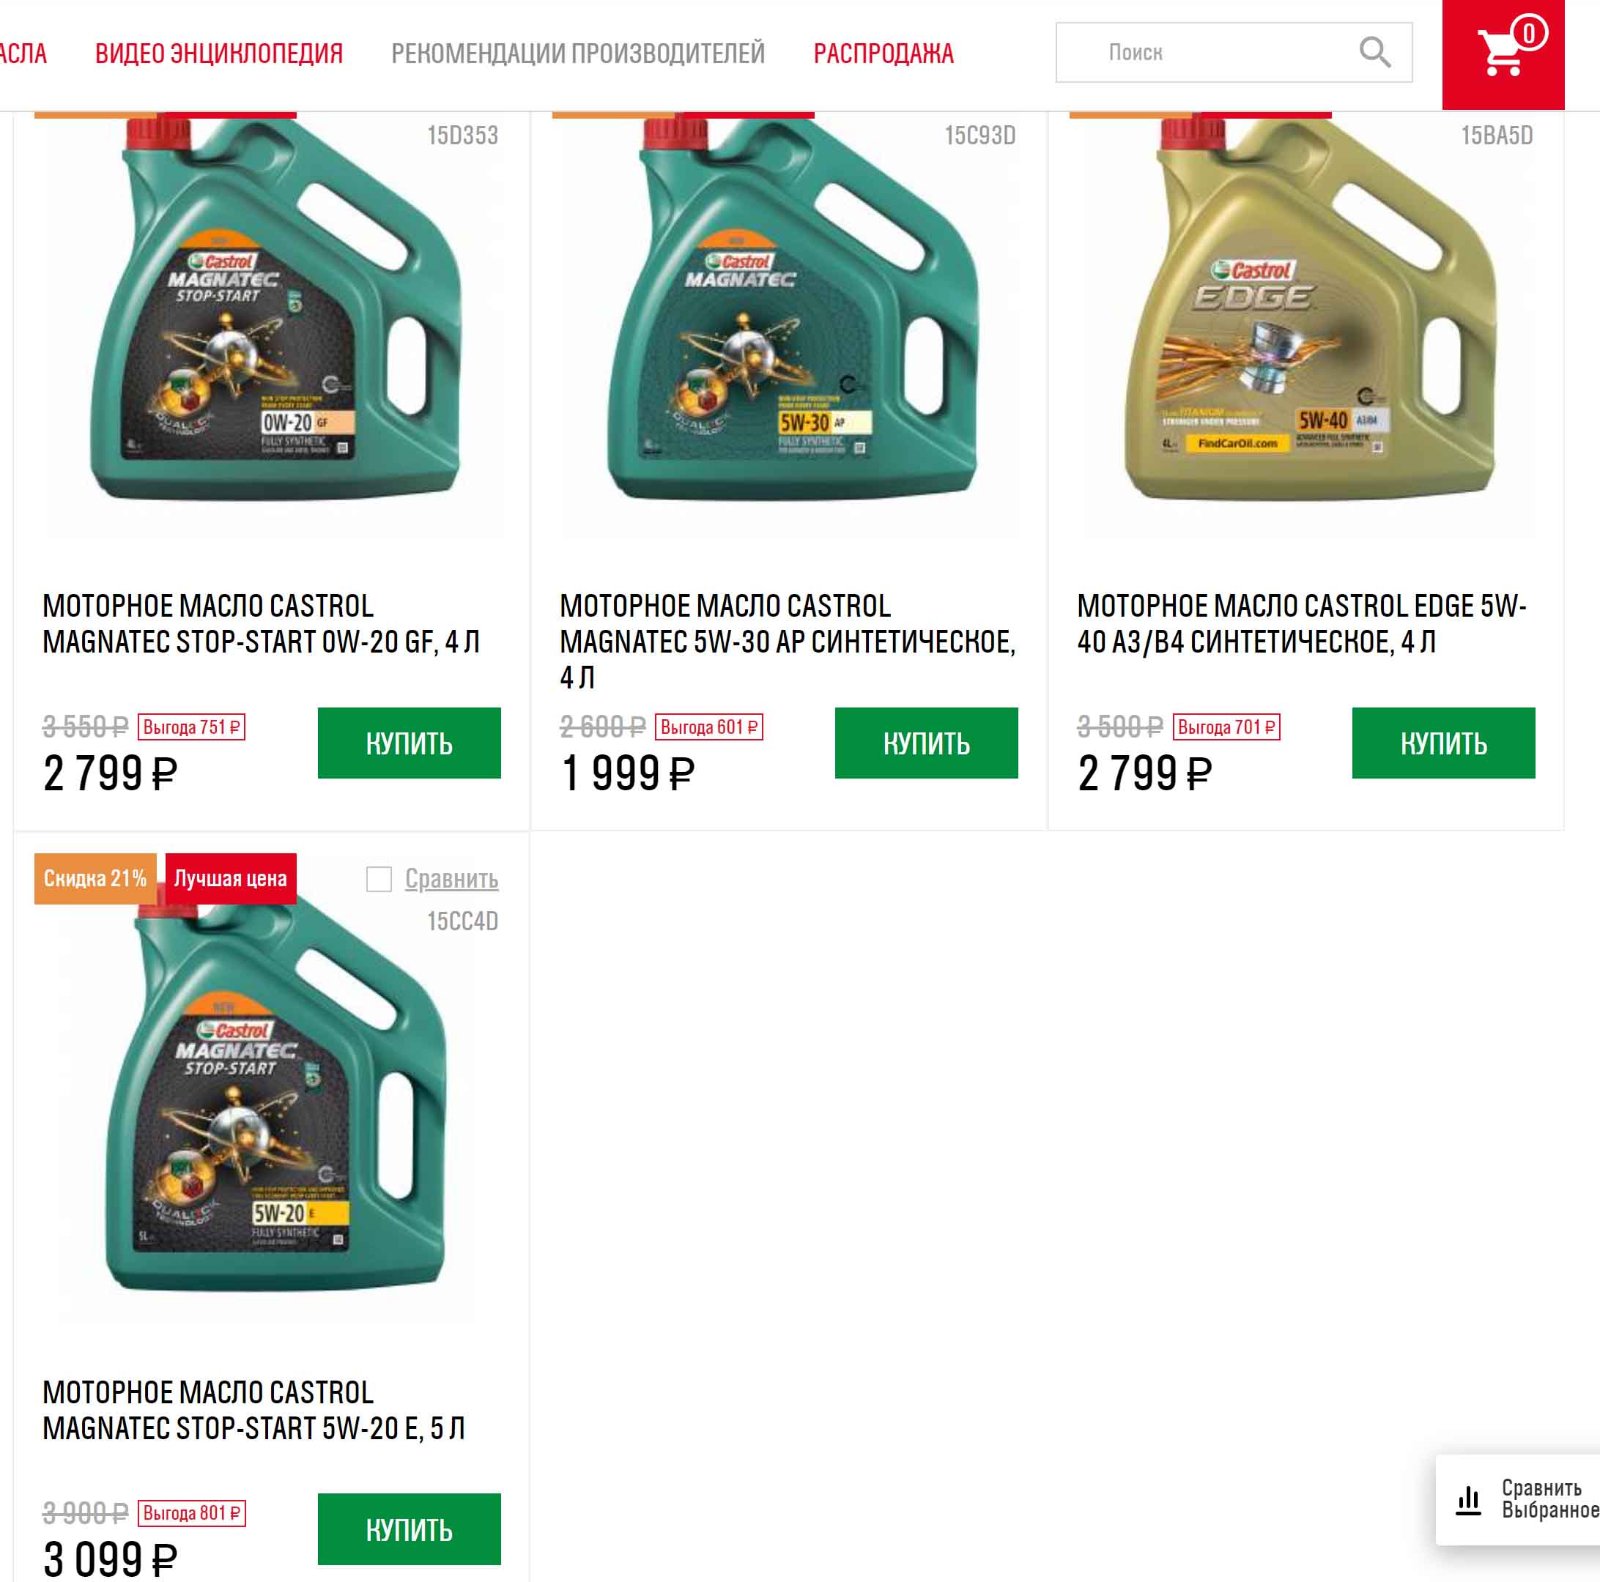Buy Castrol Edge 5W-40 A3/B4 oil

(x=1443, y=743)
